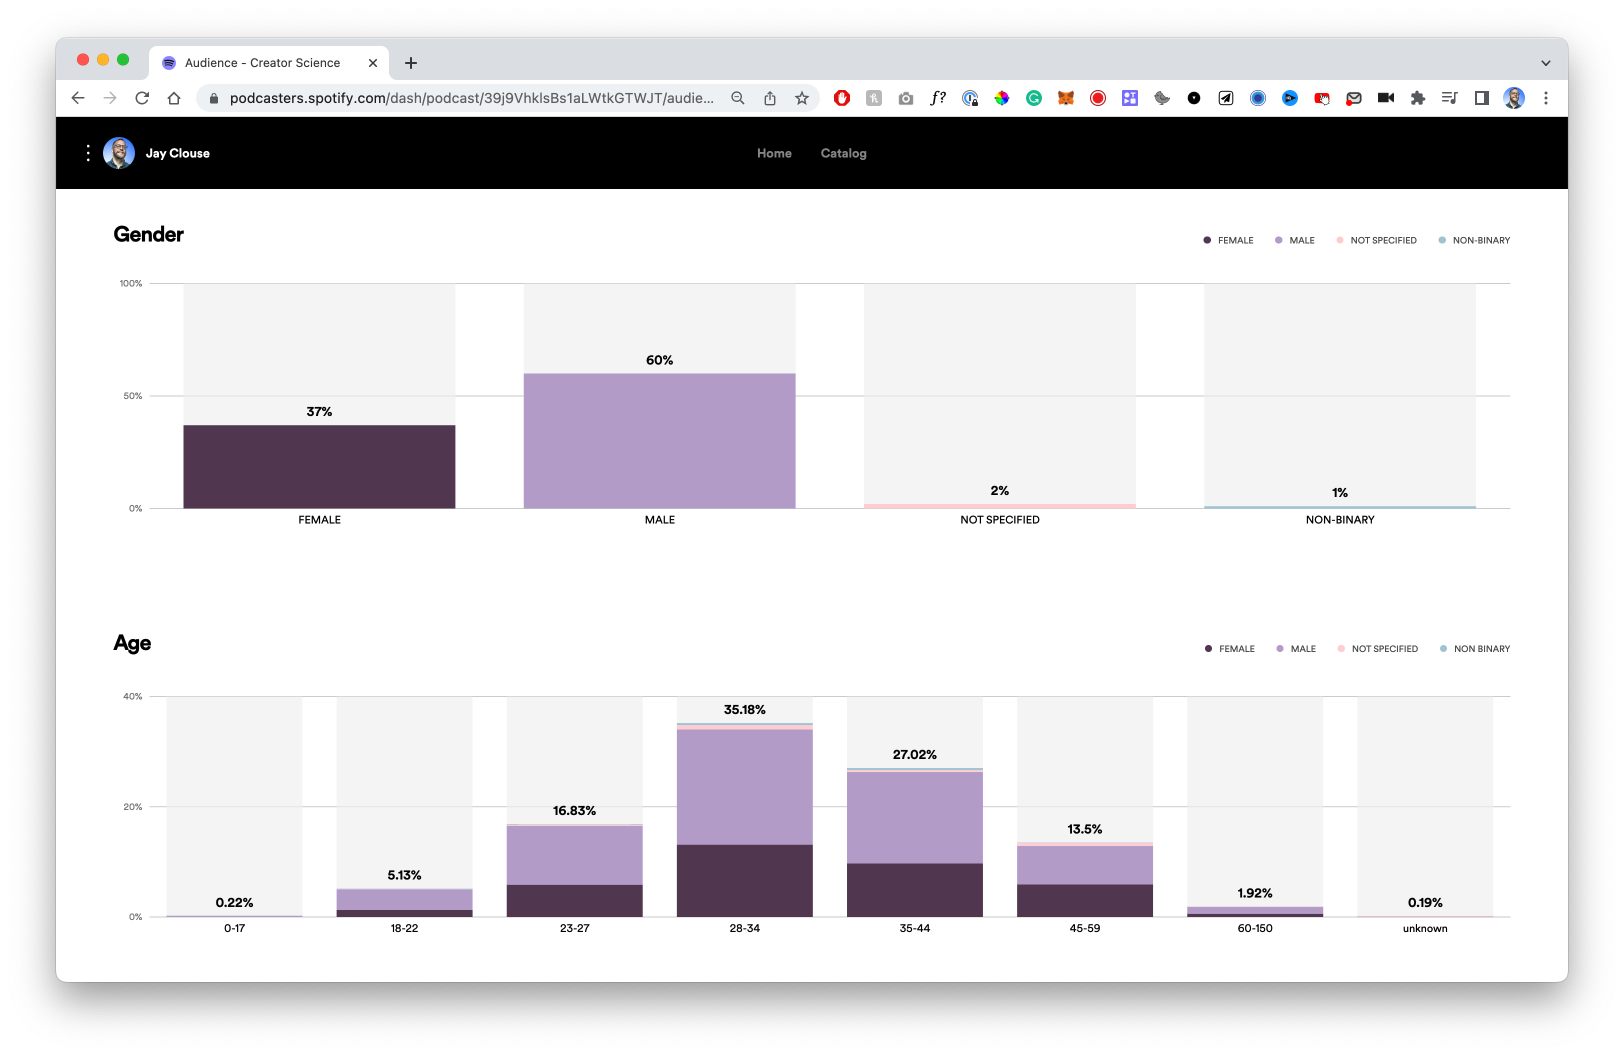Screen dimensions: 1624x1056
Task: Click the address bar URL
Action: [x=471, y=98]
